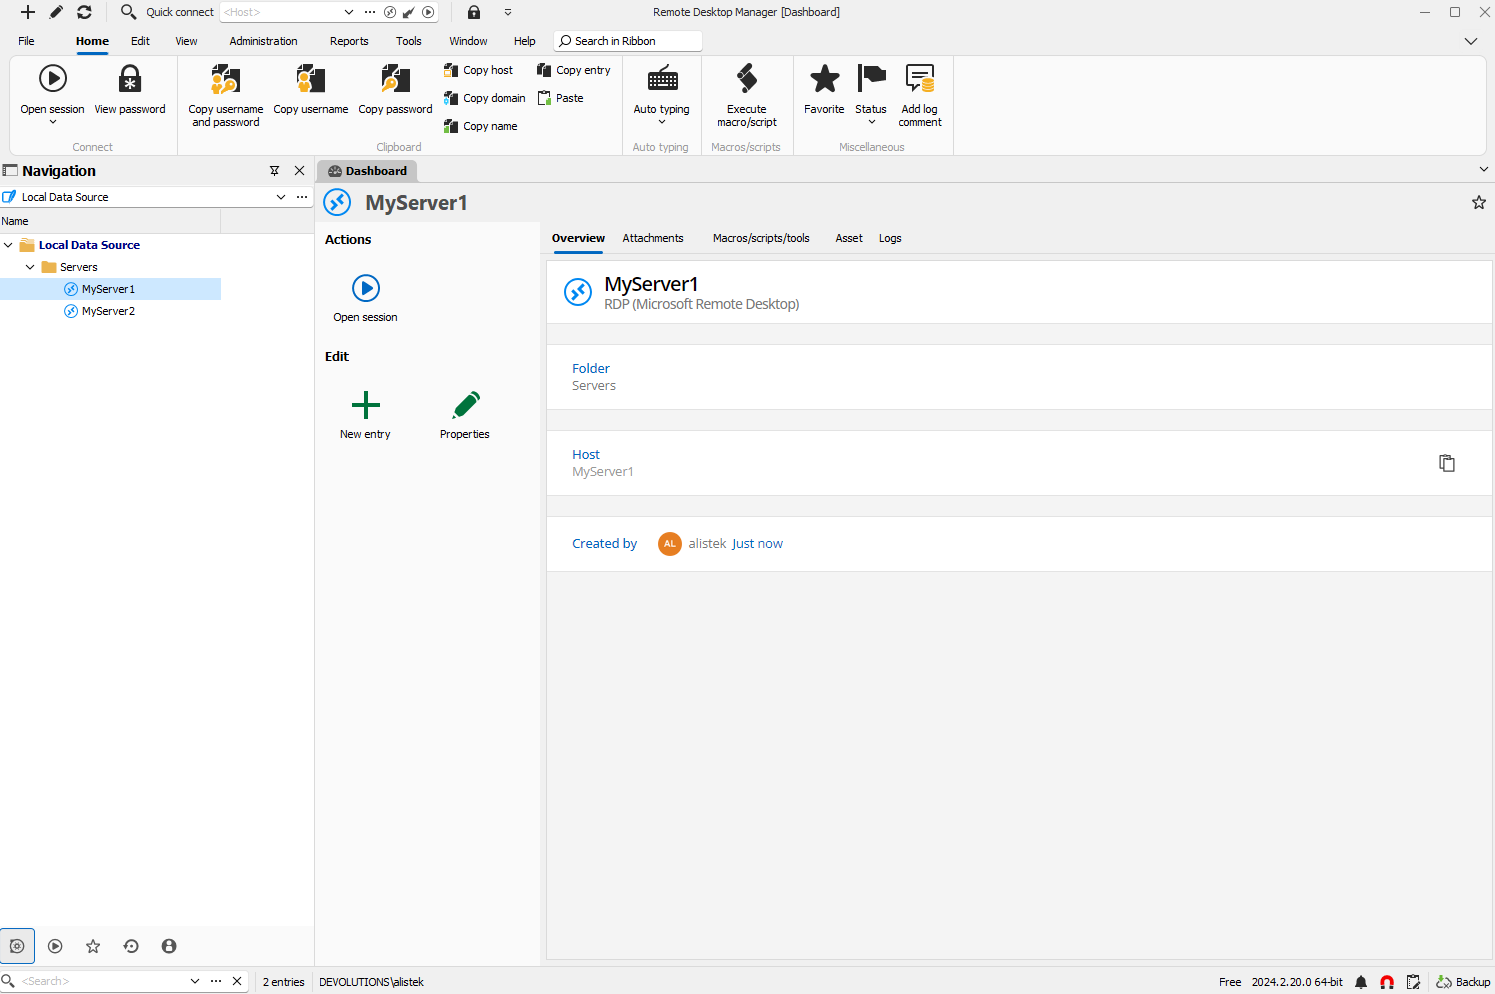Open the Reports ribbon tab
The width and height of the screenshot is (1495, 994).
[x=349, y=41]
